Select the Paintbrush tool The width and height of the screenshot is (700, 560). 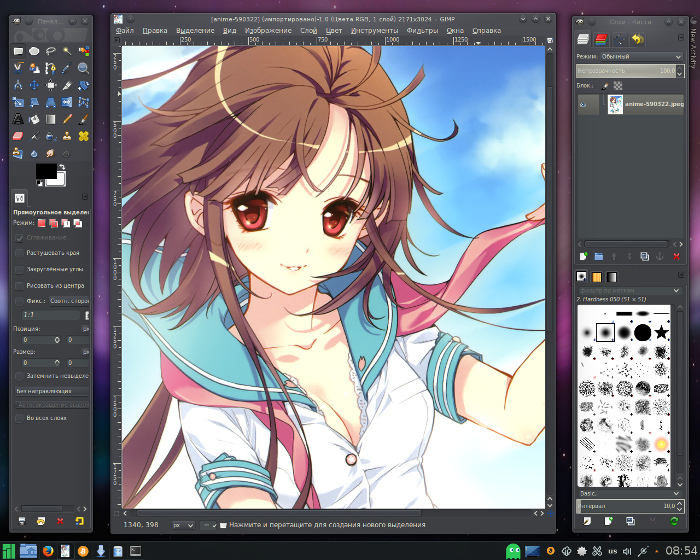[x=83, y=119]
